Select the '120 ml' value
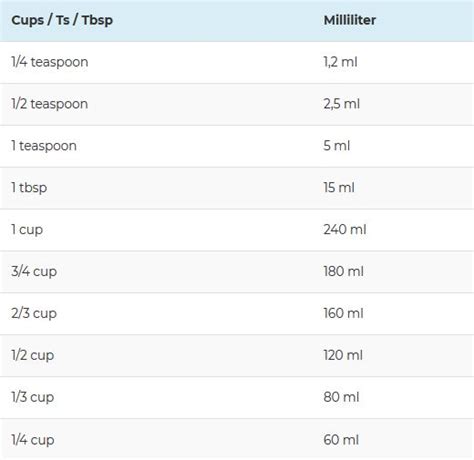The width and height of the screenshot is (474, 460). pyautogui.click(x=343, y=355)
